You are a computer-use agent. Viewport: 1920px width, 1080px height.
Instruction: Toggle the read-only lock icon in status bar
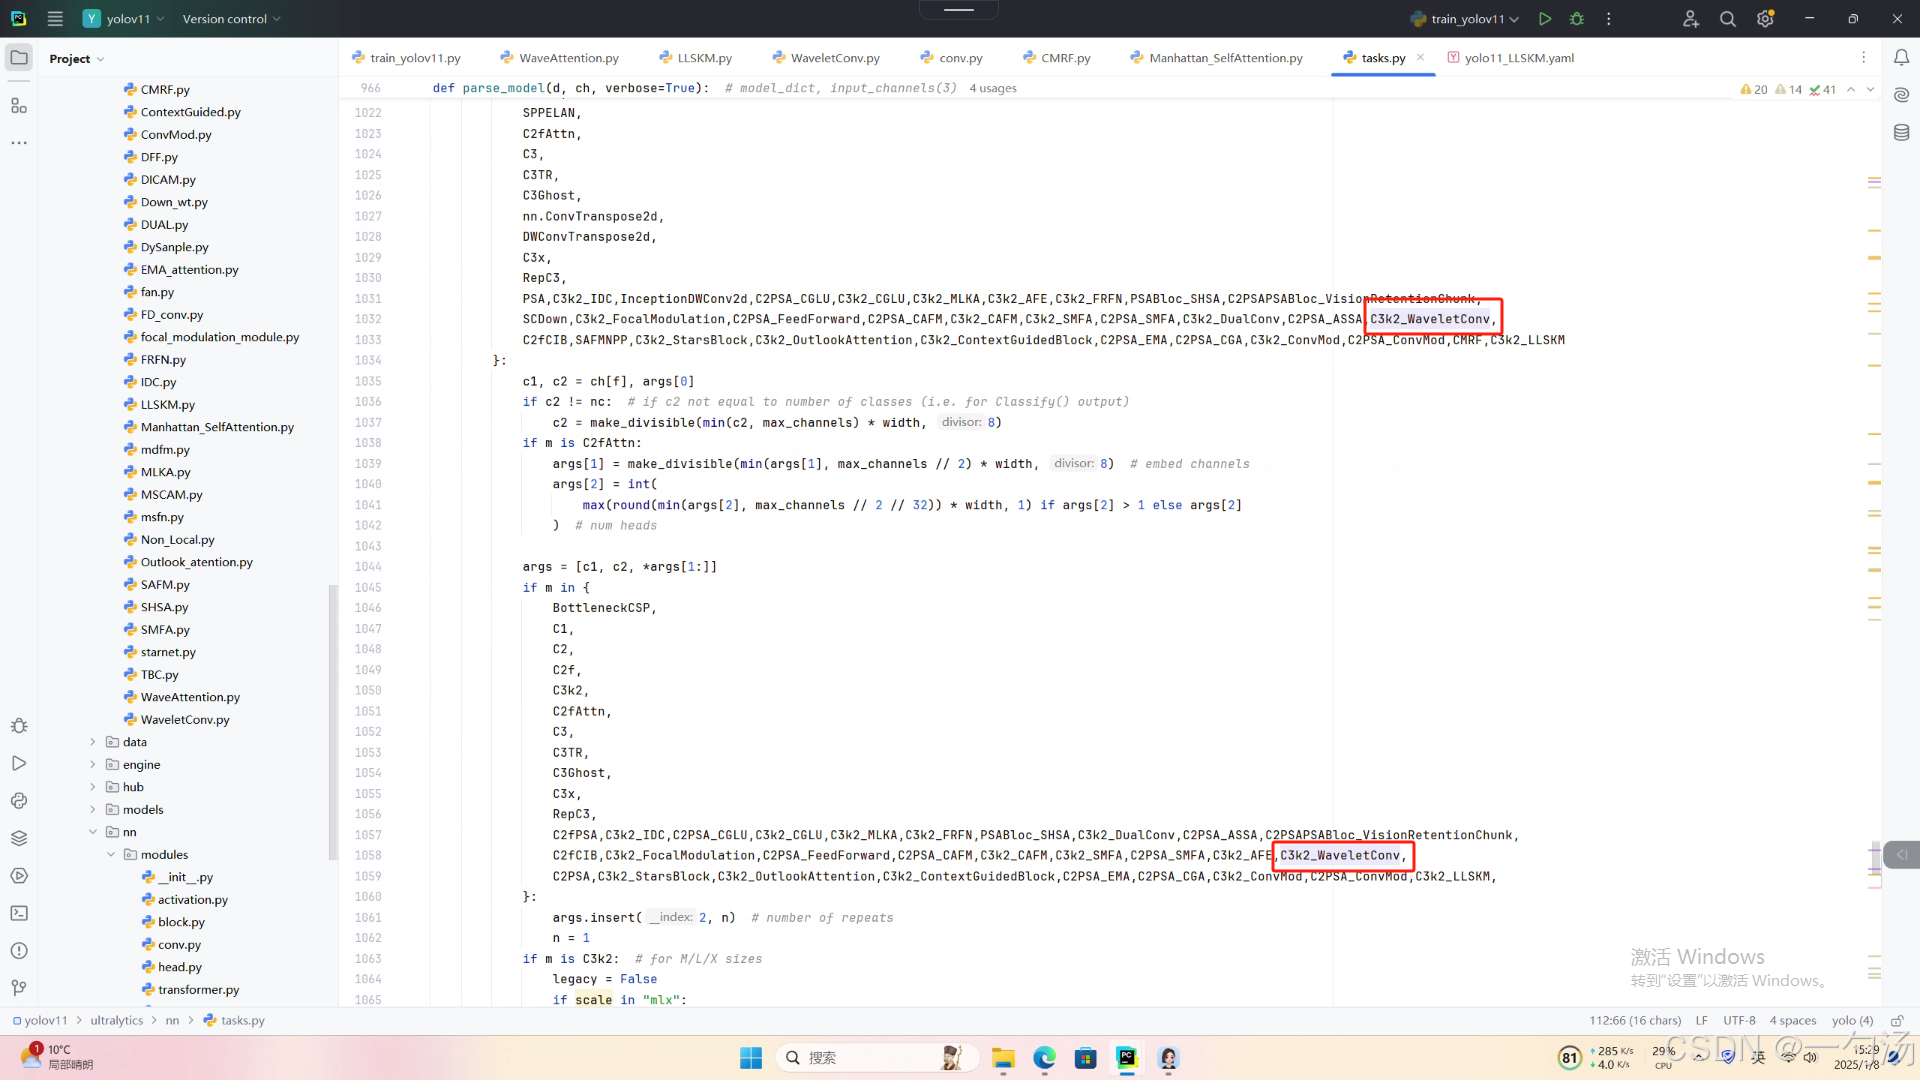tap(1896, 1020)
